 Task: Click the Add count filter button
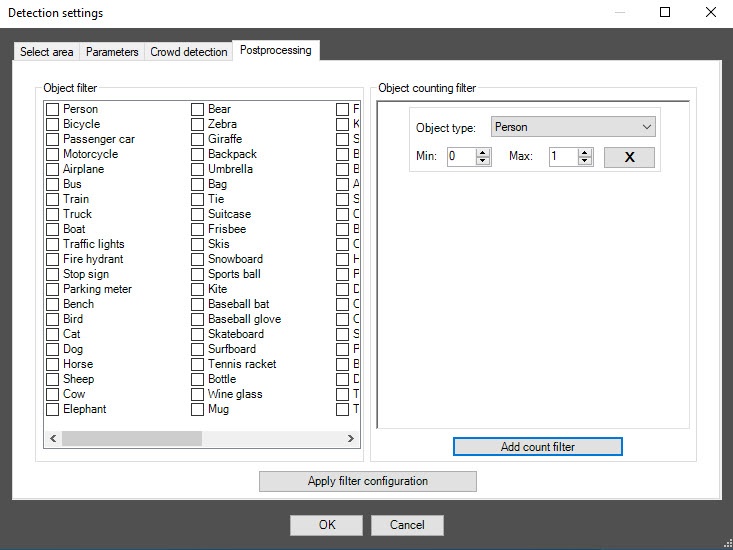point(537,447)
